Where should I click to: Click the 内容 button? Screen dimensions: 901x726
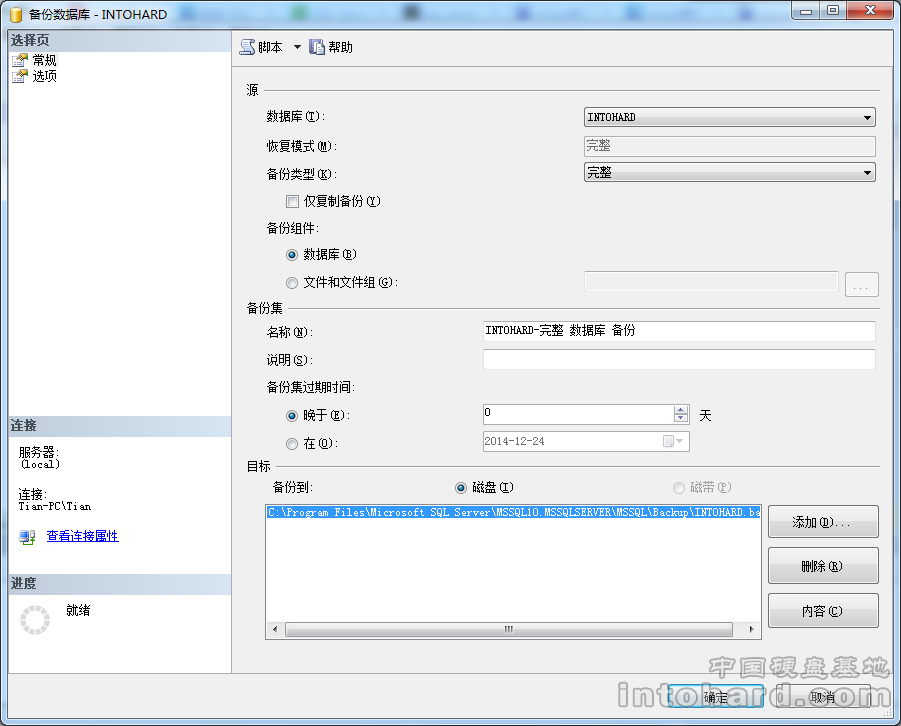(x=822, y=611)
